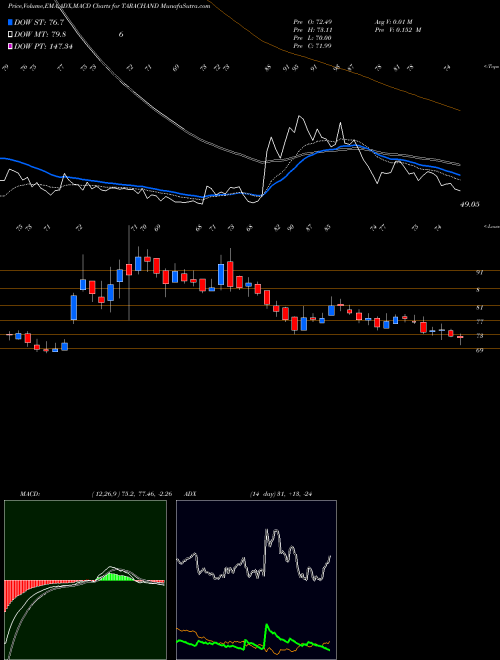
Task: Click the number 6 beside DOW MT legend
Action: tap(121, 35)
